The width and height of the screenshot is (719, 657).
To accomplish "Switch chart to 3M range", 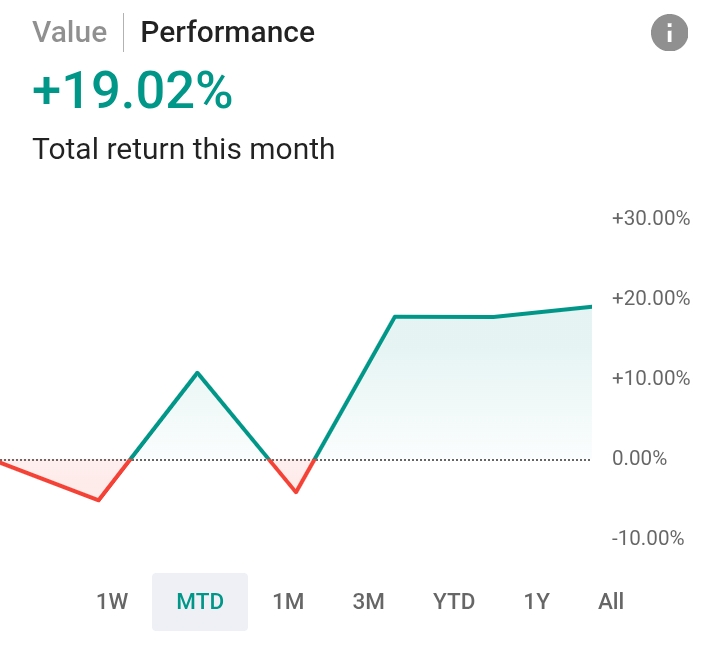I will [368, 602].
